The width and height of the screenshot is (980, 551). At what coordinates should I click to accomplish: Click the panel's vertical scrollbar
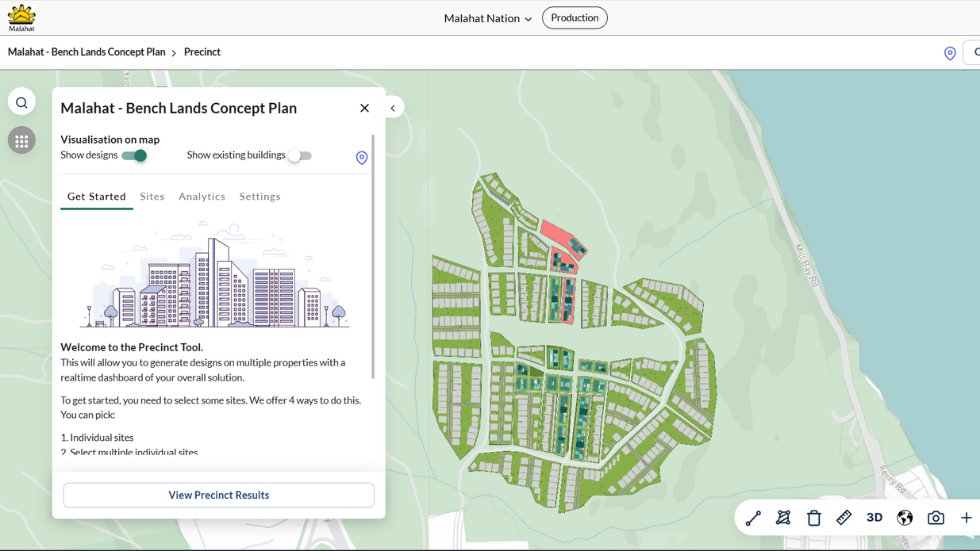(x=373, y=256)
